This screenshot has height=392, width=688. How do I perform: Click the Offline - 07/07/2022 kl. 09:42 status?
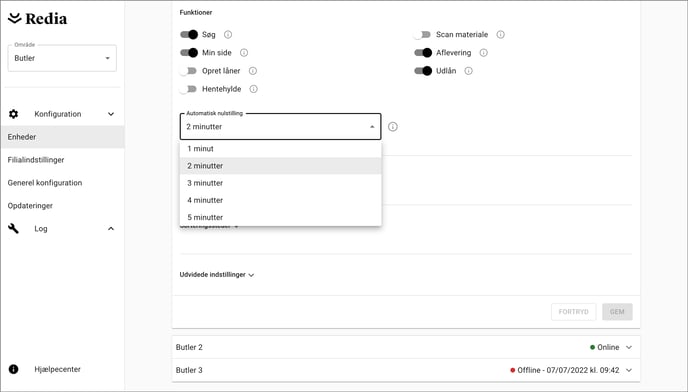tap(568, 370)
